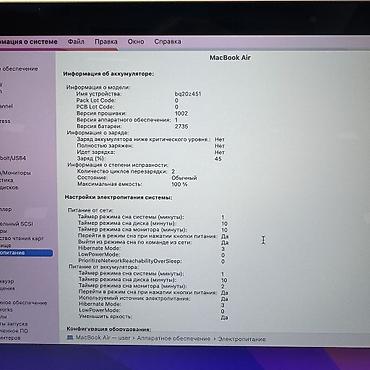The image size is (370, 370).
Task: Click Версия аппаратного обеспечения row
Action: (x=127, y=120)
